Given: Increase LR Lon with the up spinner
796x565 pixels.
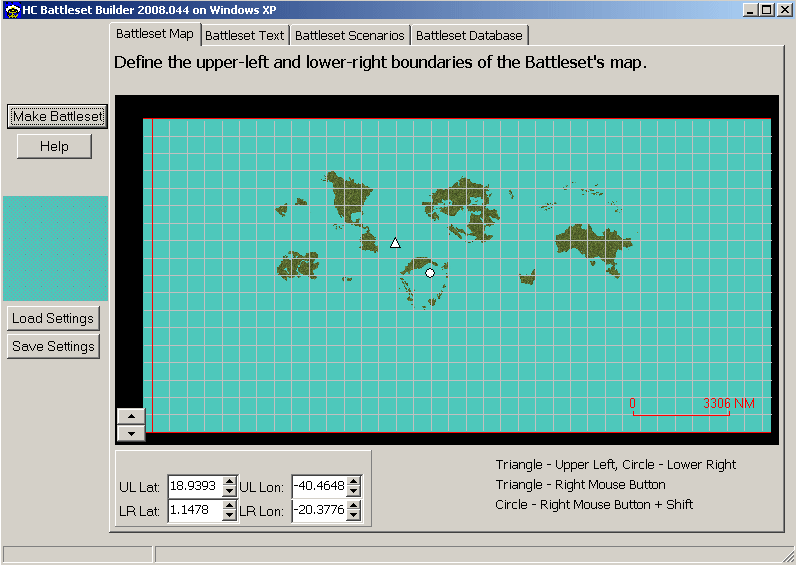Looking at the screenshot, I should pos(354,506).
